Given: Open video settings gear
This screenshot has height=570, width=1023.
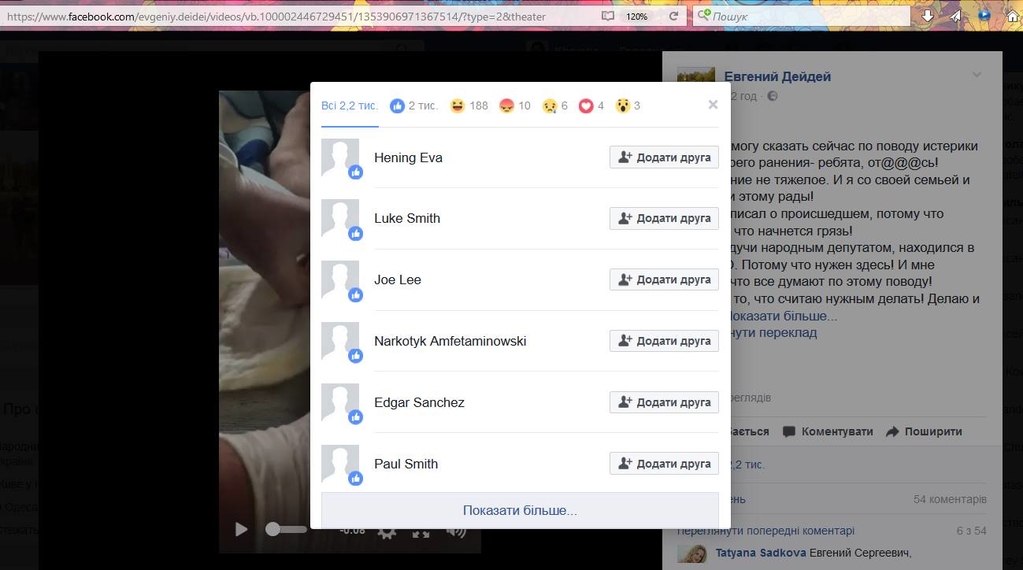Looking at the screenshot, I should point(387,532).
